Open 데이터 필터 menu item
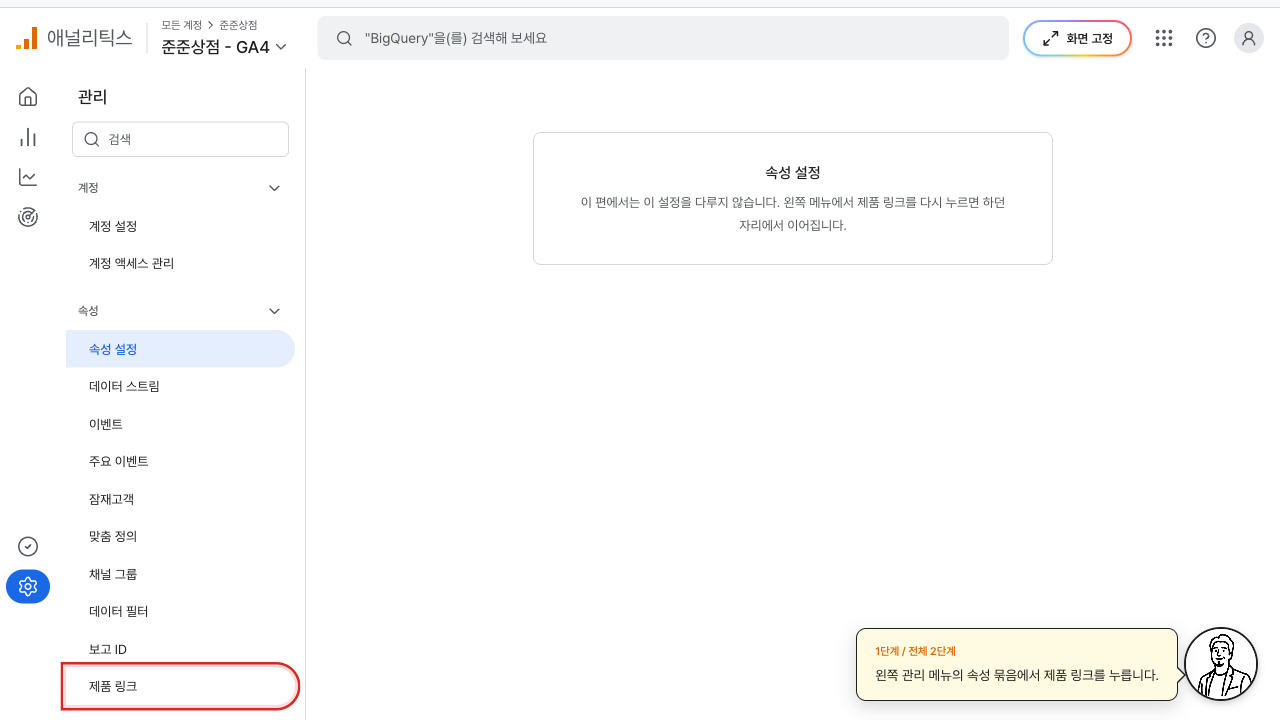1280x720 pixels. click(x=180, y=611)
